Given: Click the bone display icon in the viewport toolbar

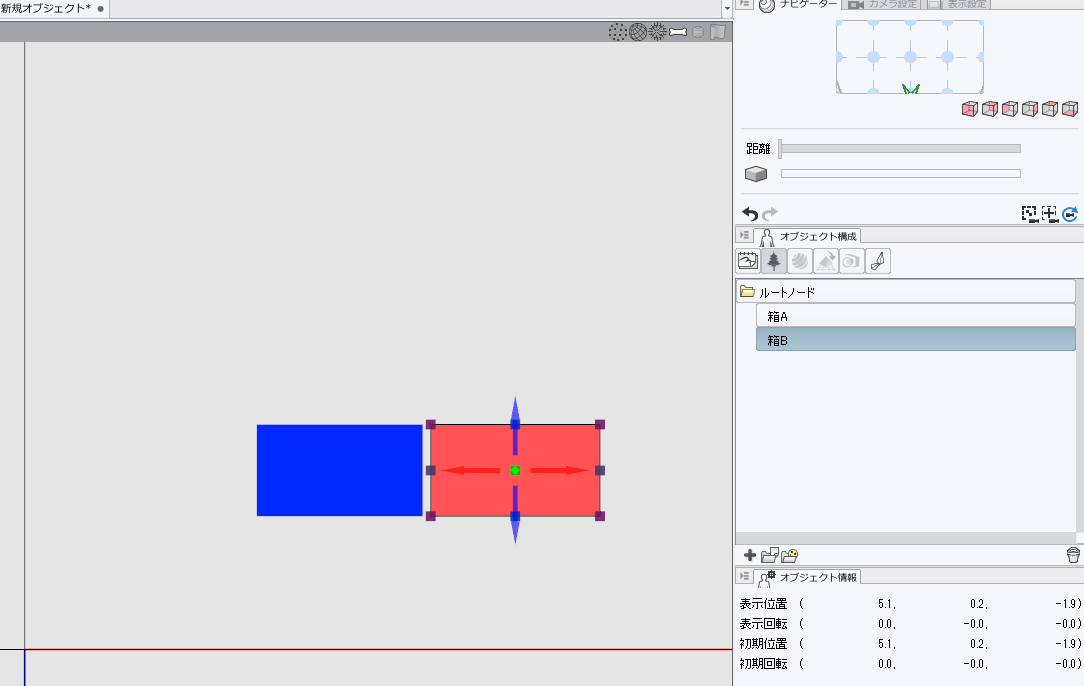Looking at the screenshot, I should pyautogui.click(x=678, y=32).
